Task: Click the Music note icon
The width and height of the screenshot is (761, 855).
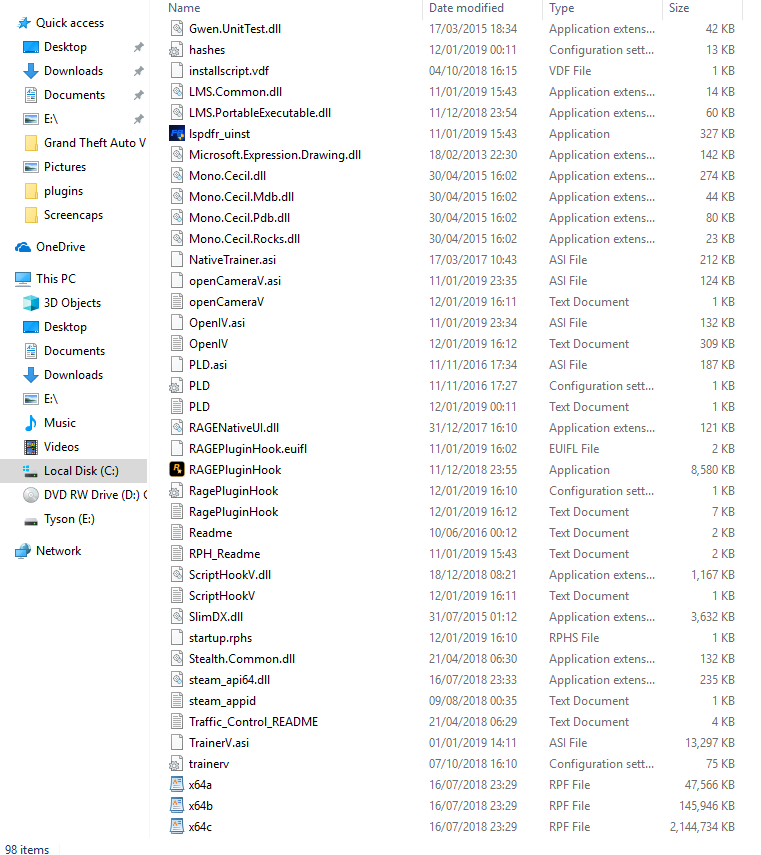Action: [31, 423]
